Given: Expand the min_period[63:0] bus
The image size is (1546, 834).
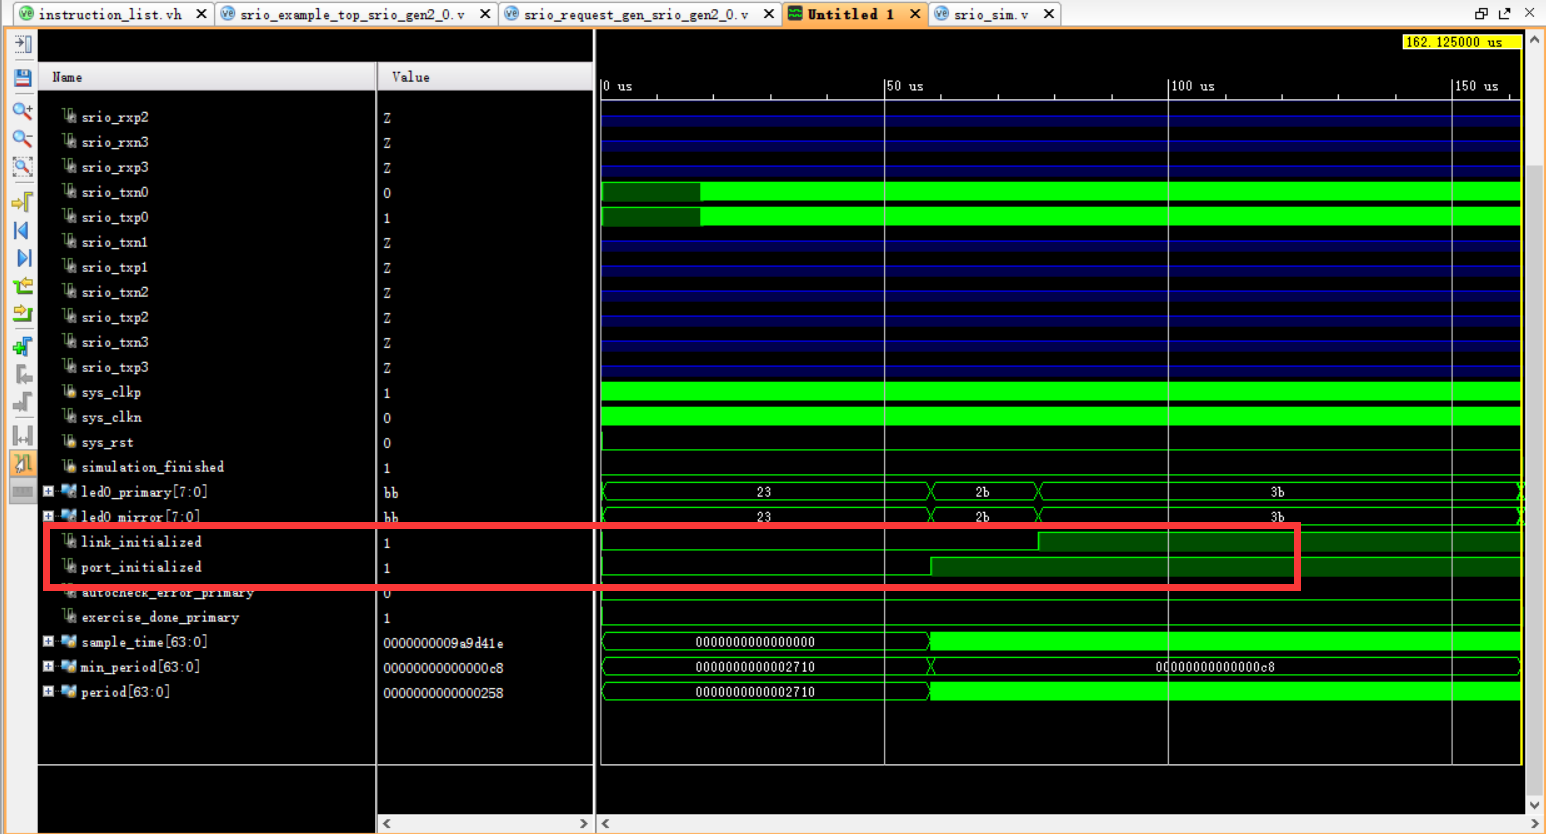Looking at the screenshot, I should pyautogui.click(x=48, y=667).
